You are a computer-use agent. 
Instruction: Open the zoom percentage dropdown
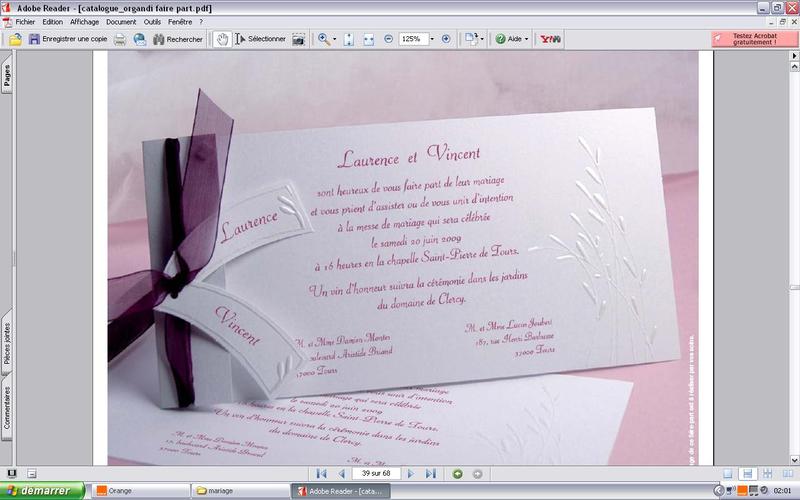click(432, 39)
